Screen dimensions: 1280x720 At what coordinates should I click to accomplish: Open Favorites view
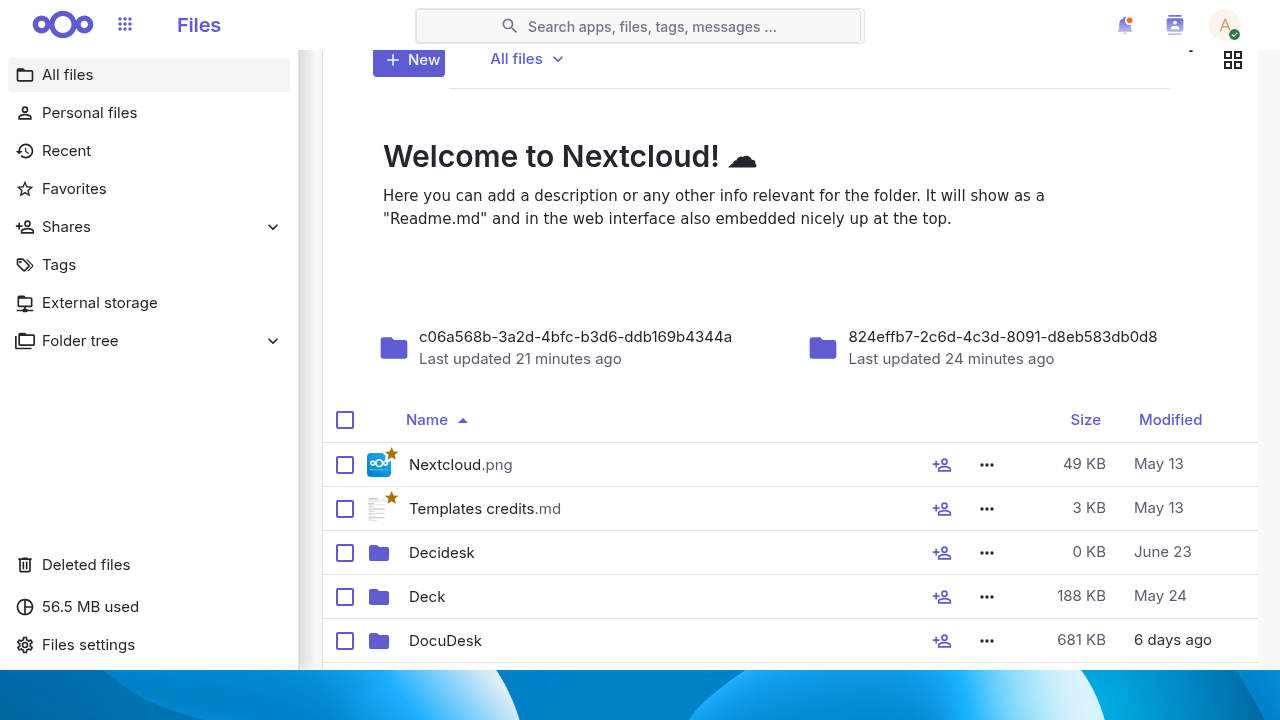149,189
